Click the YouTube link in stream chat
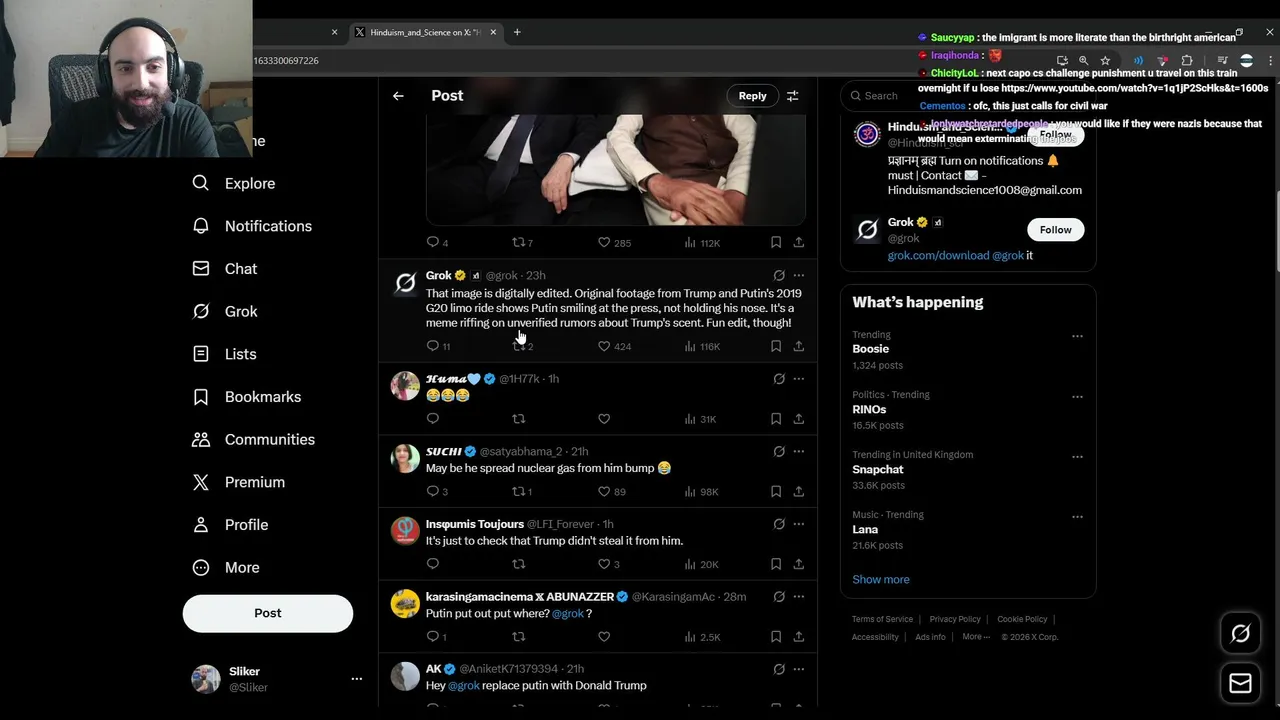 [1134, 88]
